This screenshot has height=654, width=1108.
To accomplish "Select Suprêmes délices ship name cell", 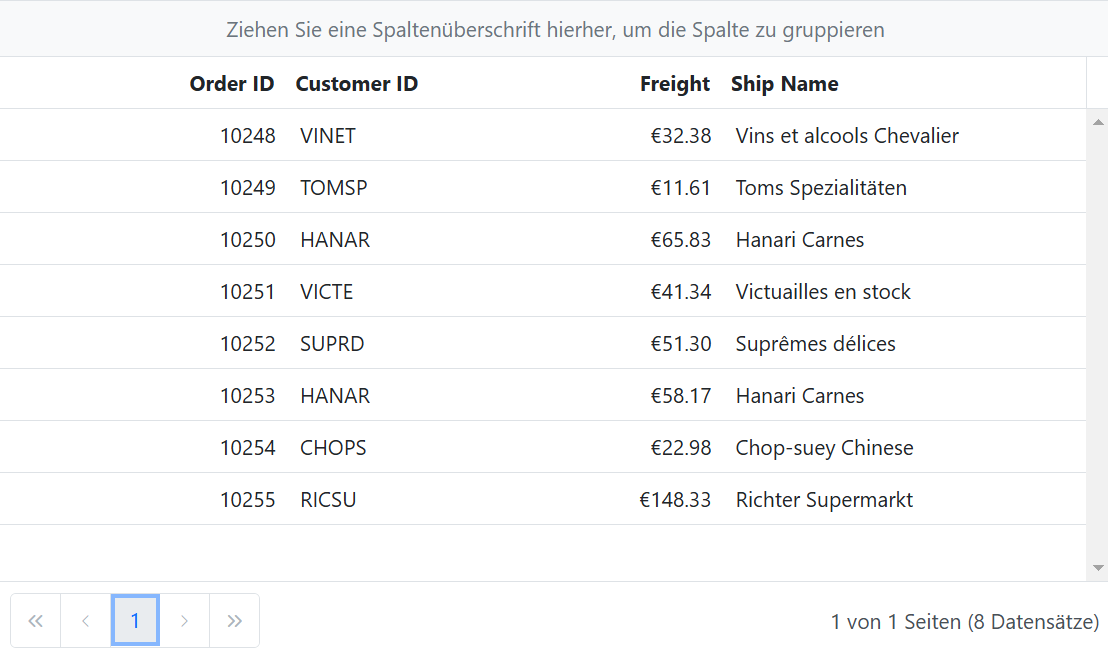I will [815, 344].
